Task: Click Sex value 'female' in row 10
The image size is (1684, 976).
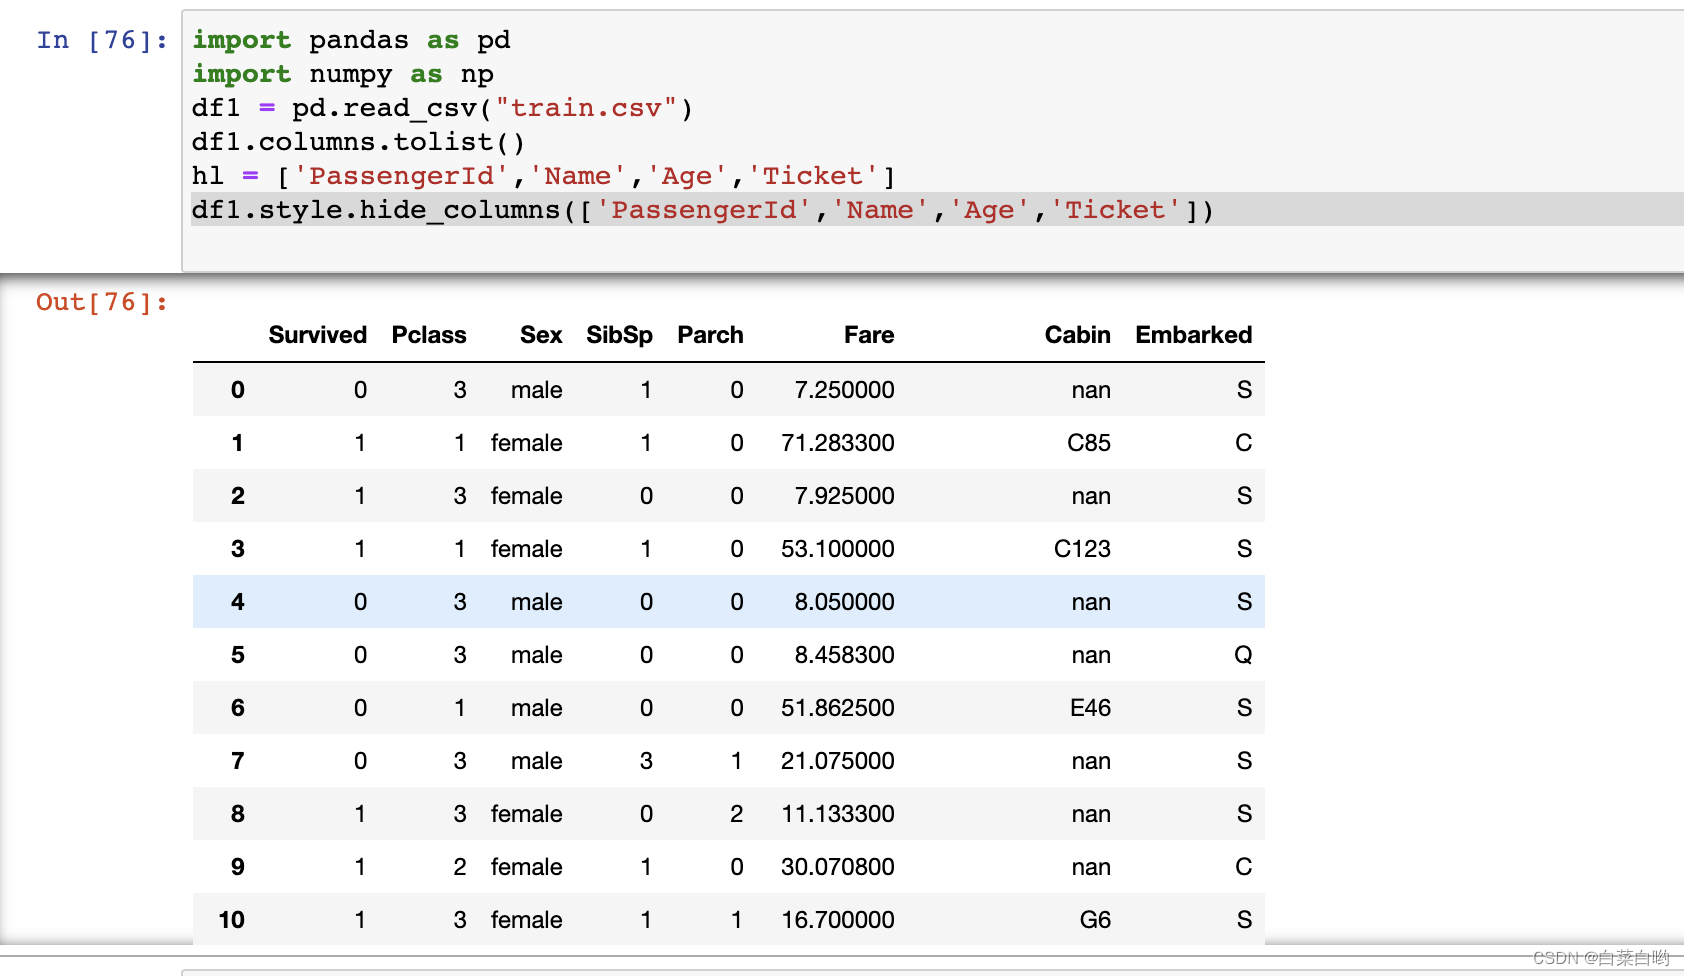Action: point(526,920)
